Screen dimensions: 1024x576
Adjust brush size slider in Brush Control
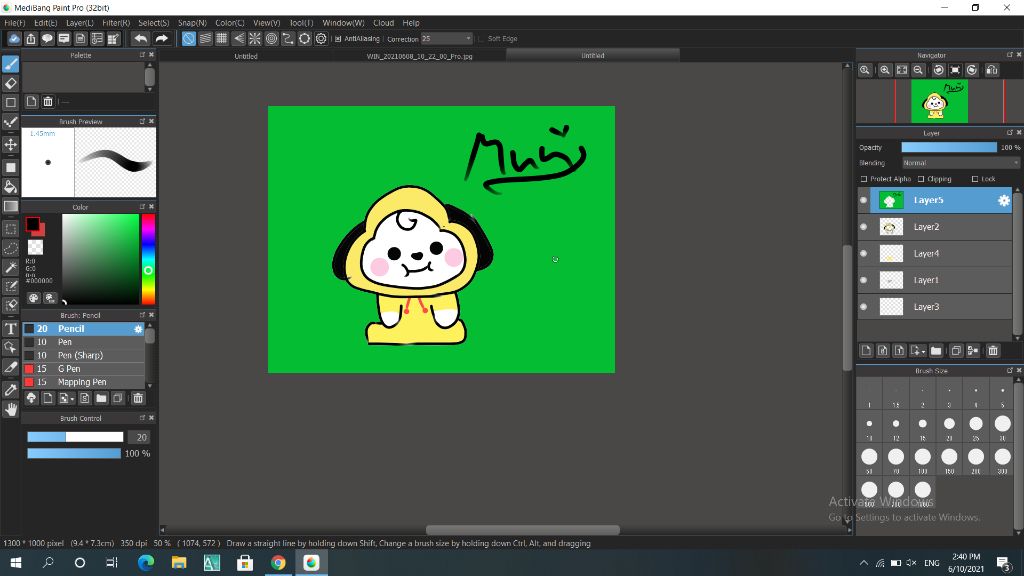(x=75, y=437)
